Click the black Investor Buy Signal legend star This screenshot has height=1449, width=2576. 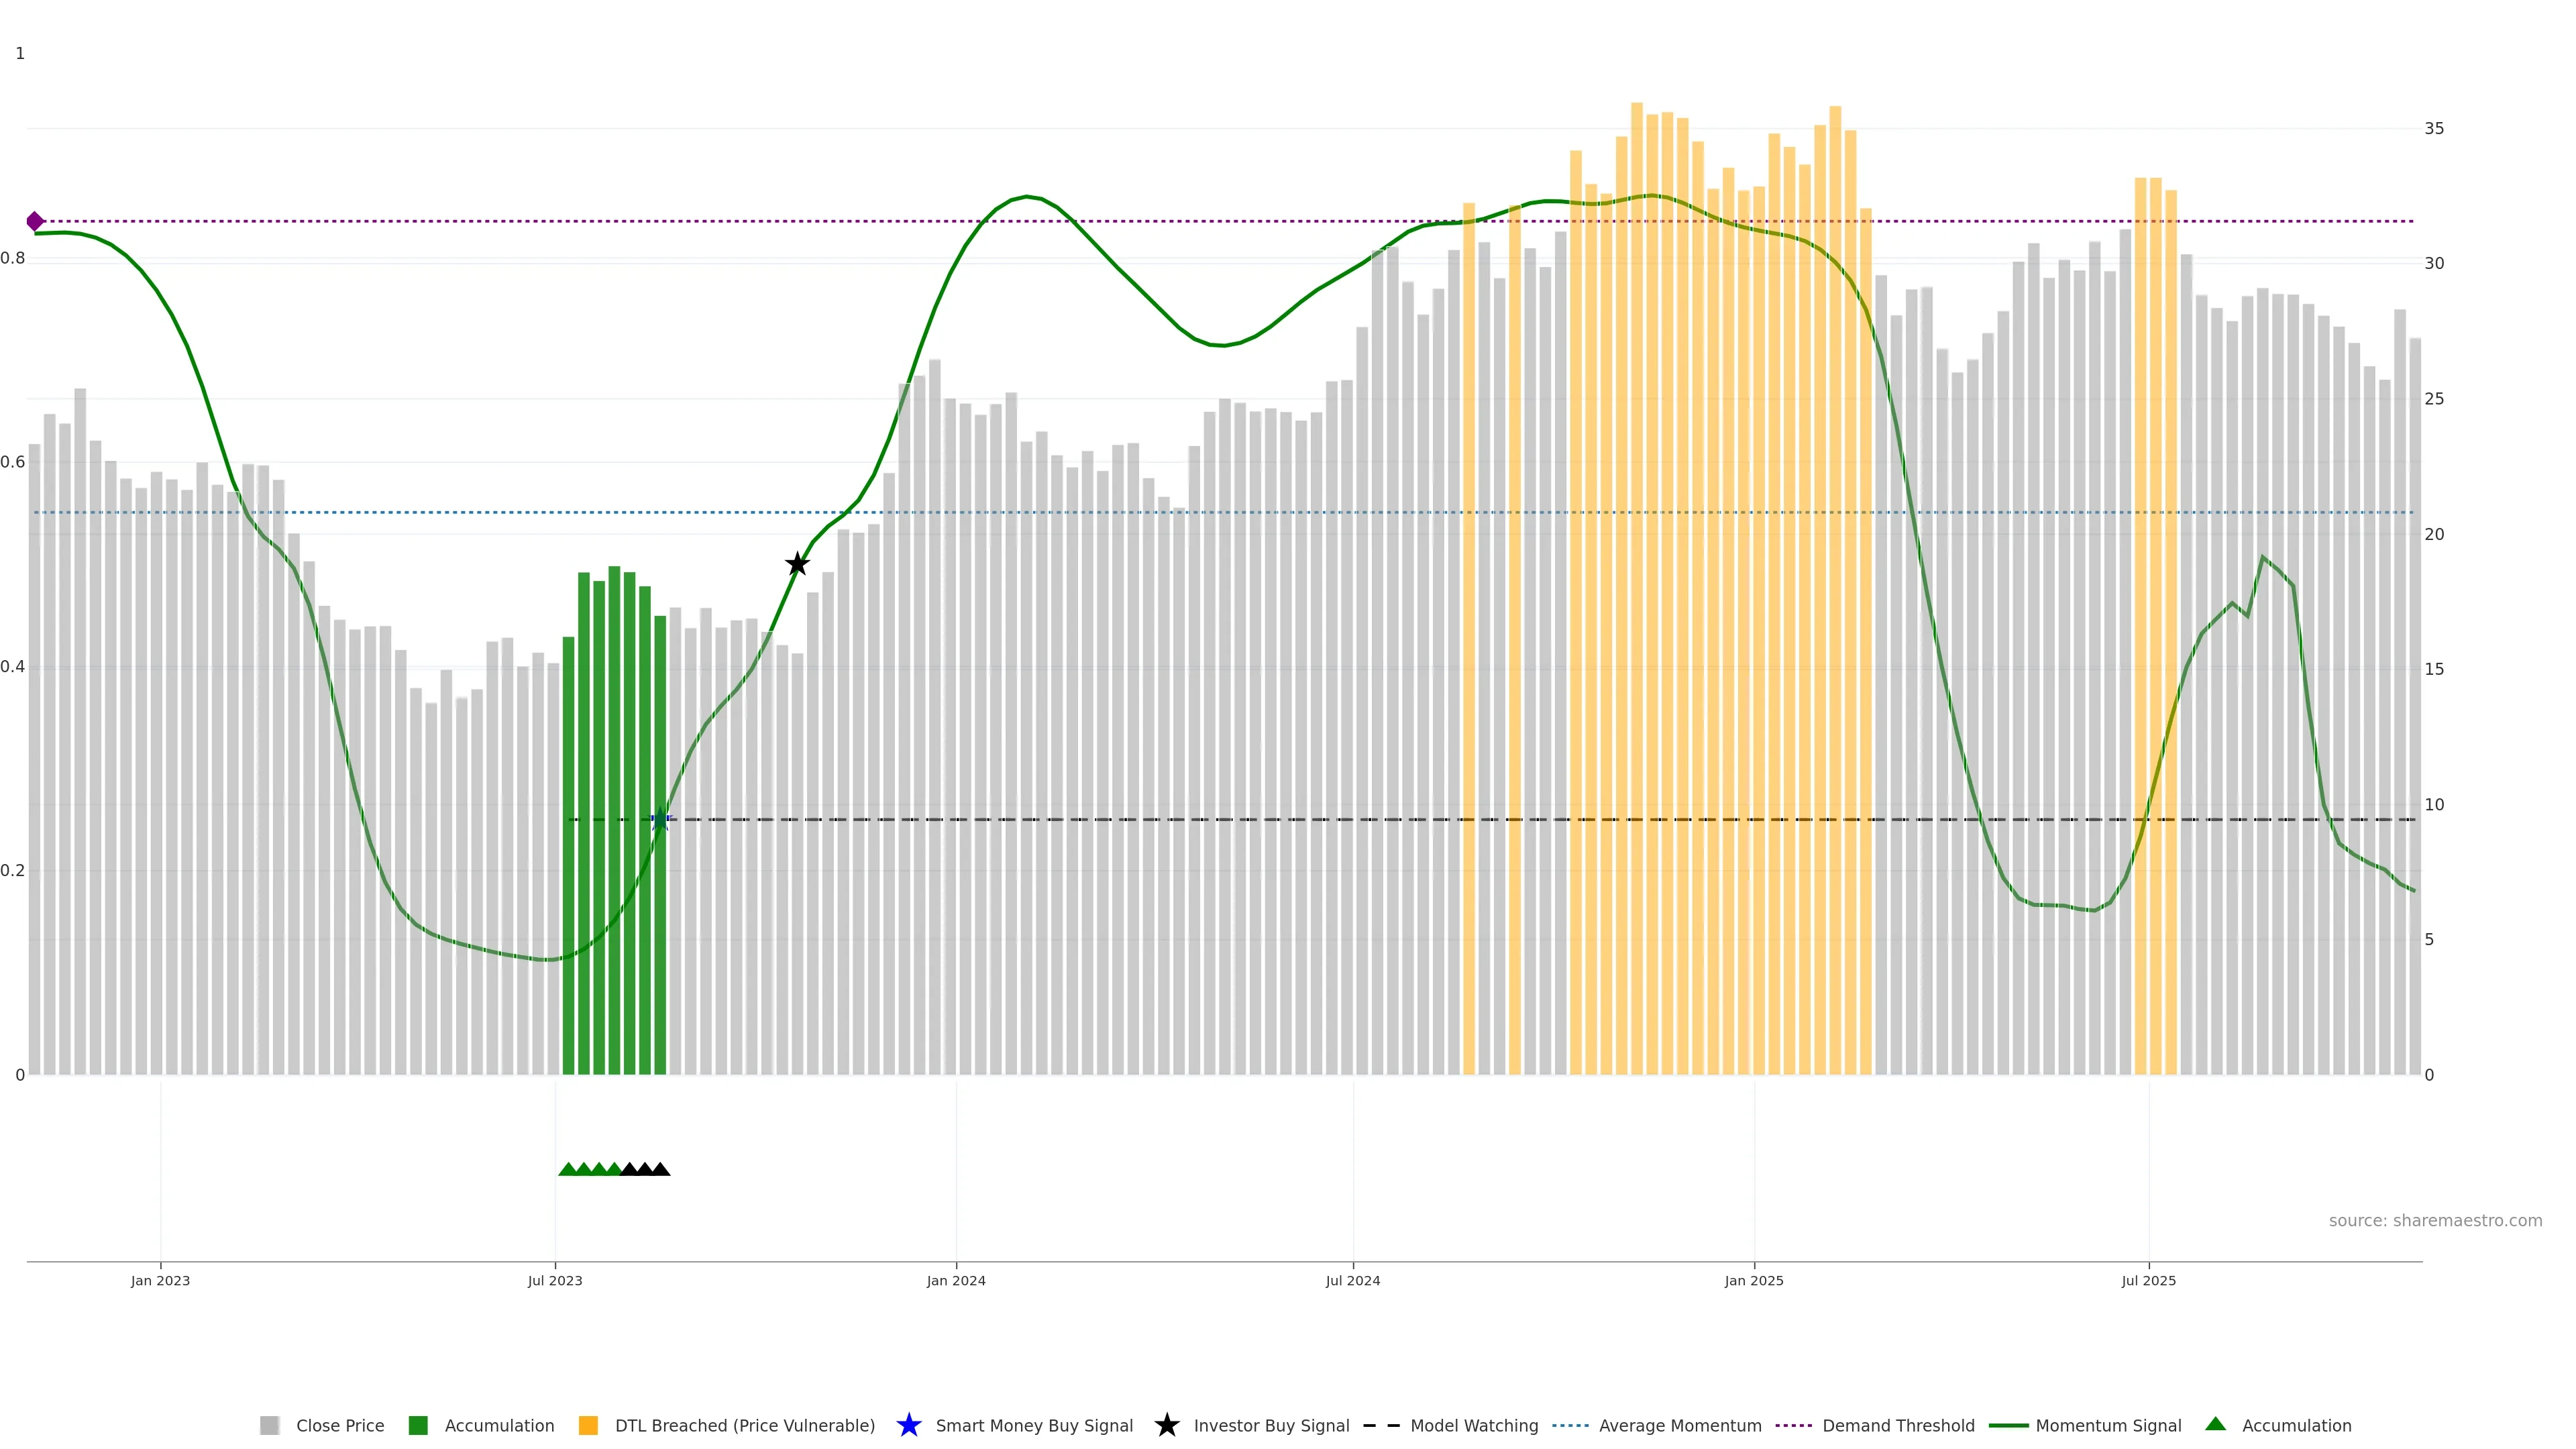click(1166, 1425)
